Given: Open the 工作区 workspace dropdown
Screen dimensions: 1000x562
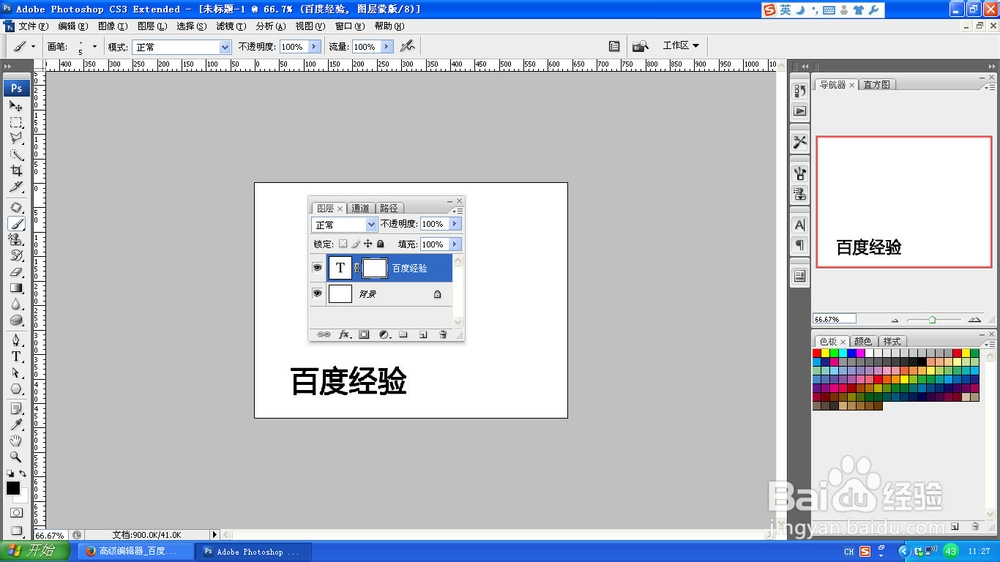Looking at the screenshot, I should 680,45.
